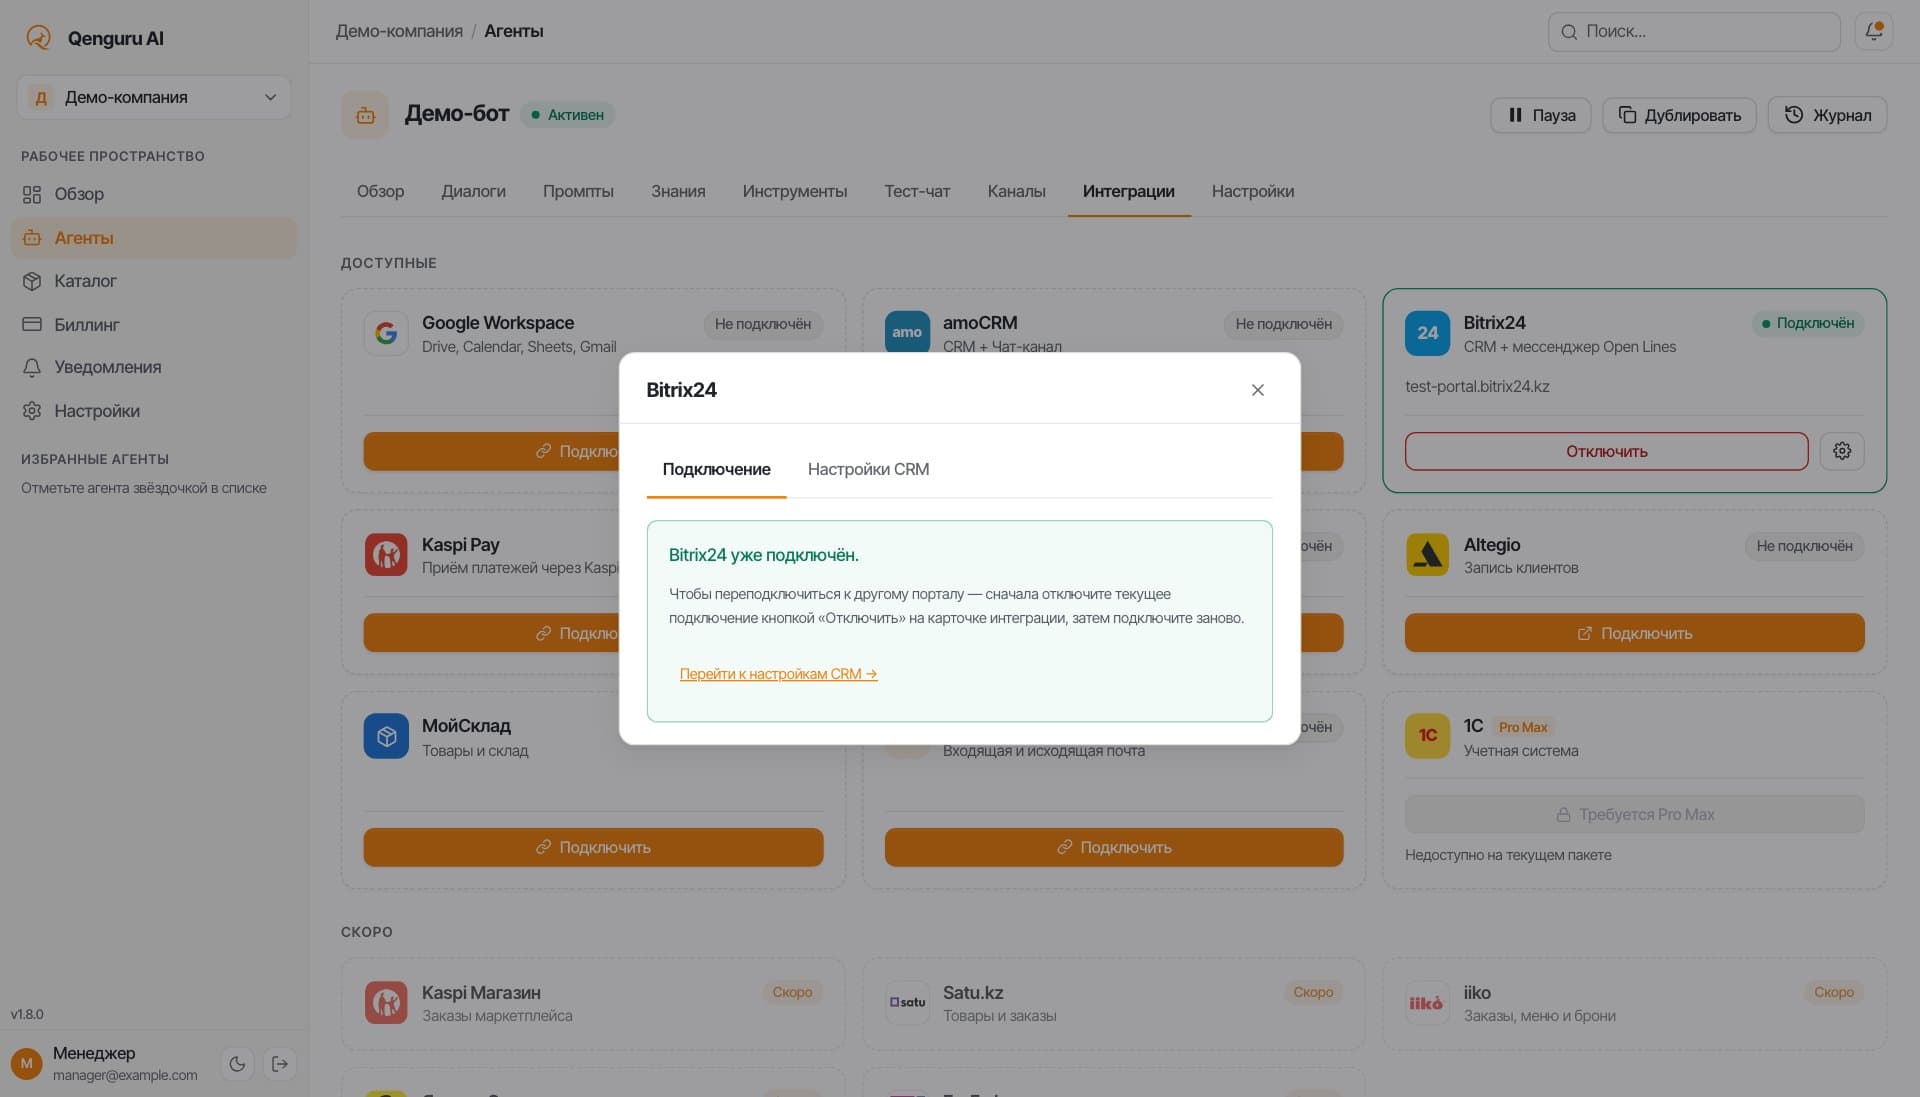Click the Google Workspace logo icon
The width and height of the screenshot is (1920, 1097).
386,333
